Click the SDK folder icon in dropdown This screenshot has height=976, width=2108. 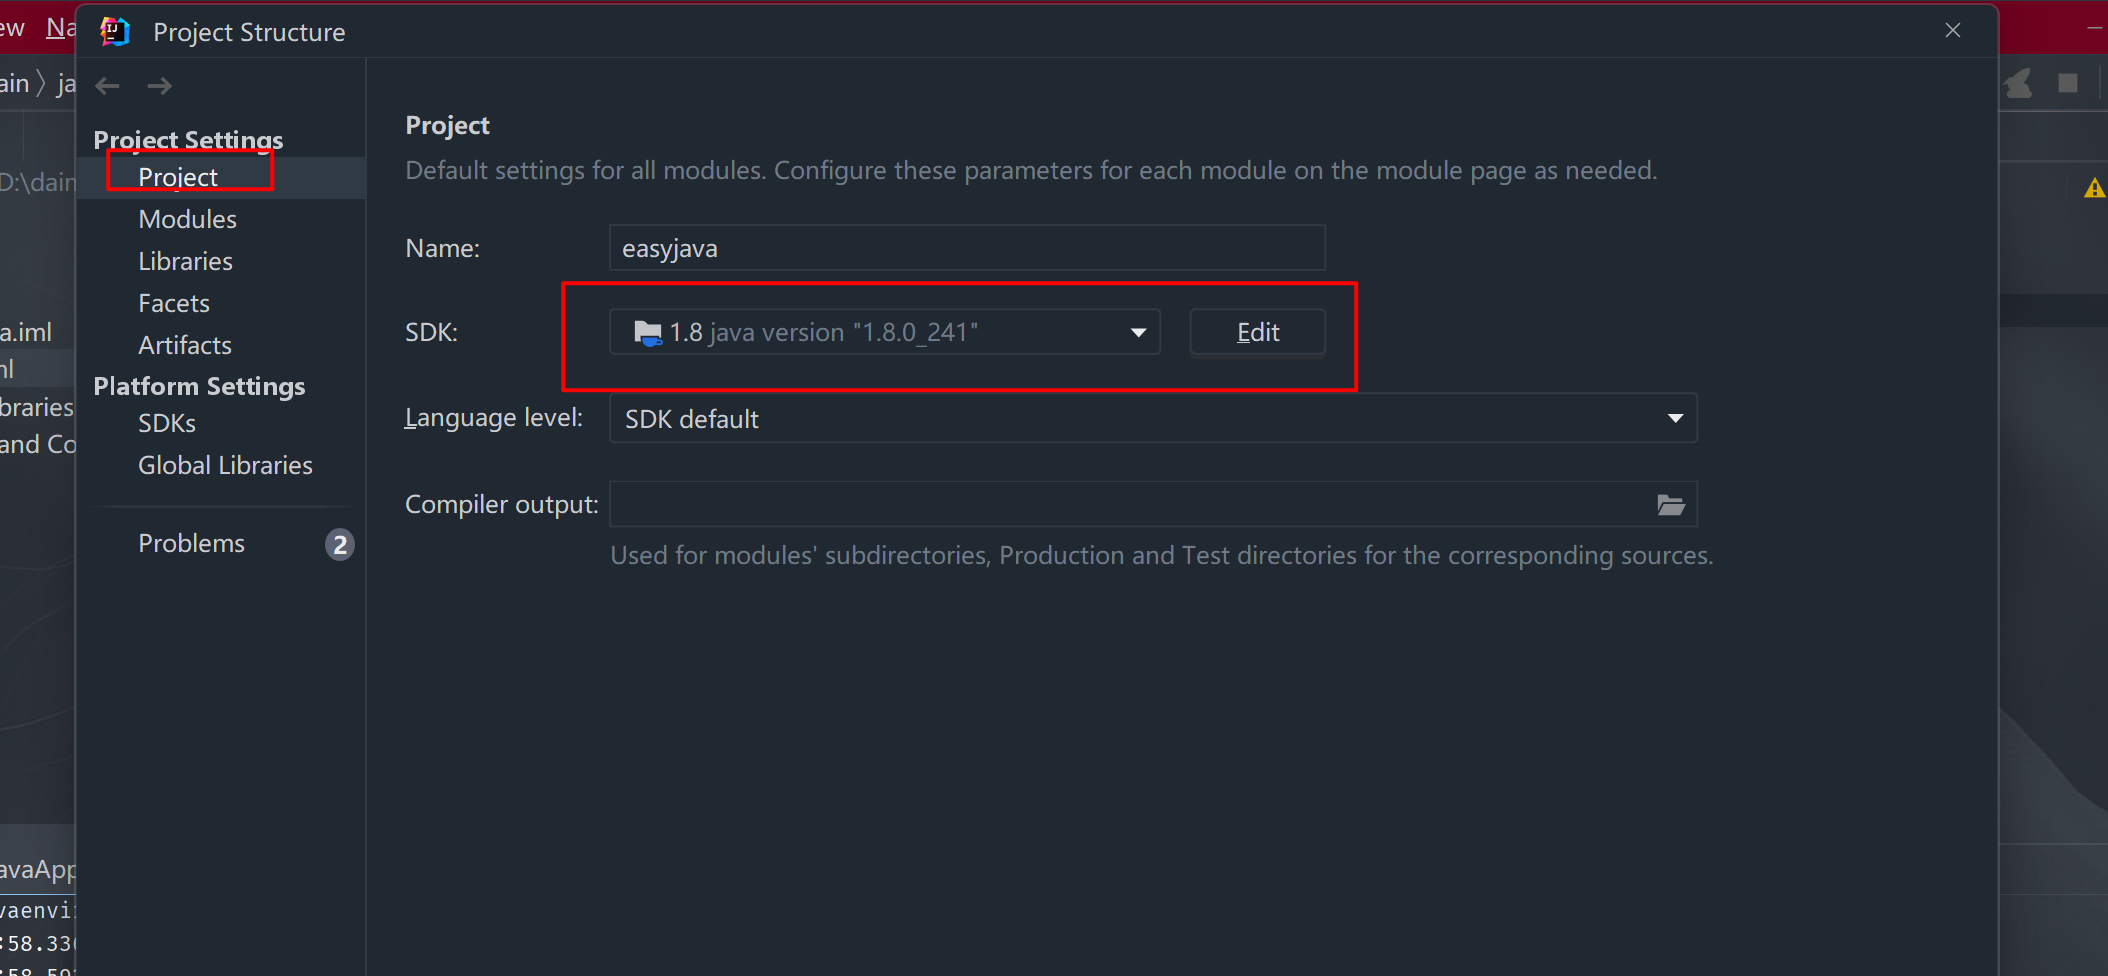tap(648, 333)
